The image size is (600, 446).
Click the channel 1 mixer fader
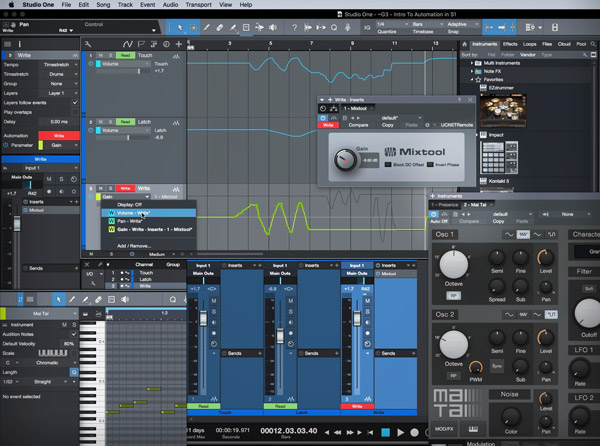203,318
